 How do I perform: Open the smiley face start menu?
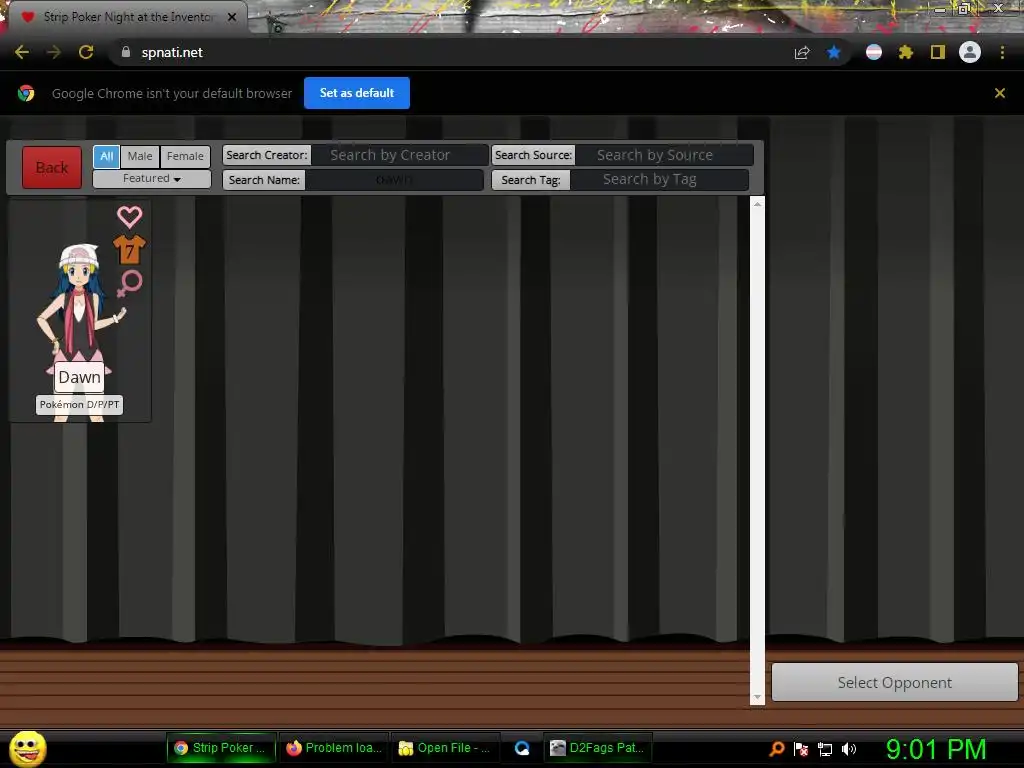coord(27,748)
